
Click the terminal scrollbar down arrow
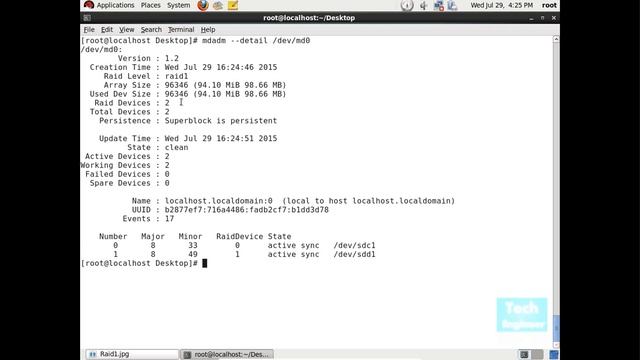pyautogui.click(x=556, y=345)
